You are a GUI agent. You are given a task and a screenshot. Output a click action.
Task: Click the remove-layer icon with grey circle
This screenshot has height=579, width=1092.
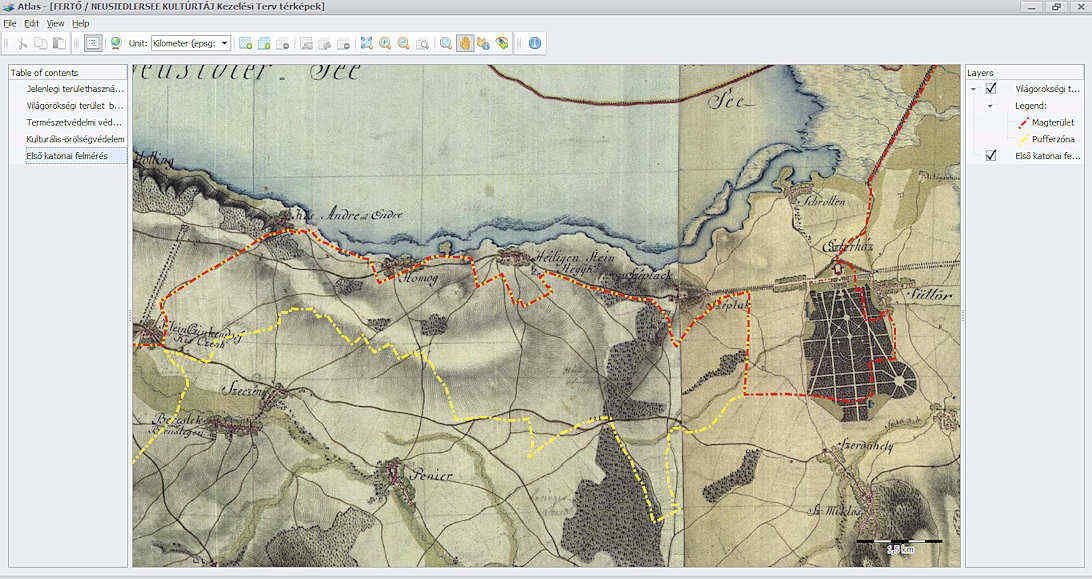pyautogui.click(x=282, y=43)
